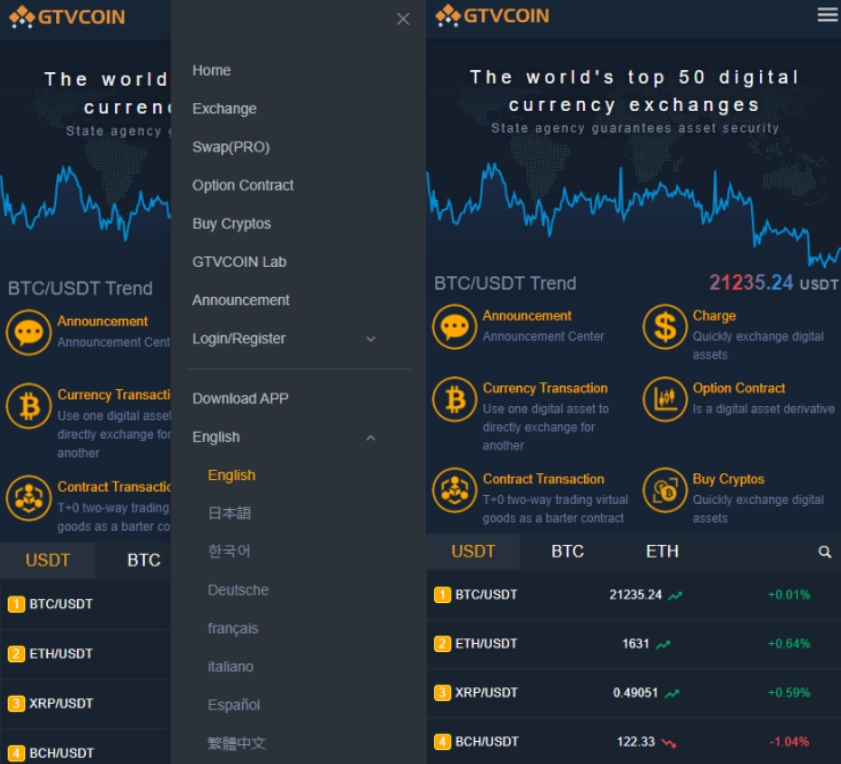841x764 pixels.
Task: Click rank badge 1 beside BTC/USDT on full home screen
Action: pyautogui.click(x=442, y=595)
